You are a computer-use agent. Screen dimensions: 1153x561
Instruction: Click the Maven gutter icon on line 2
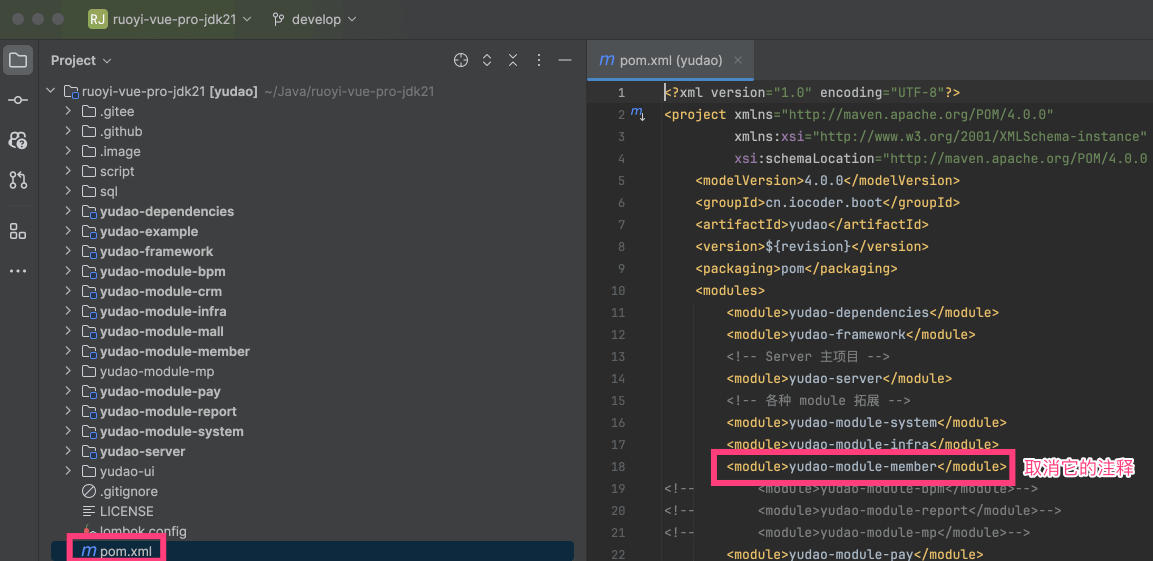click(x=637, y=115)
